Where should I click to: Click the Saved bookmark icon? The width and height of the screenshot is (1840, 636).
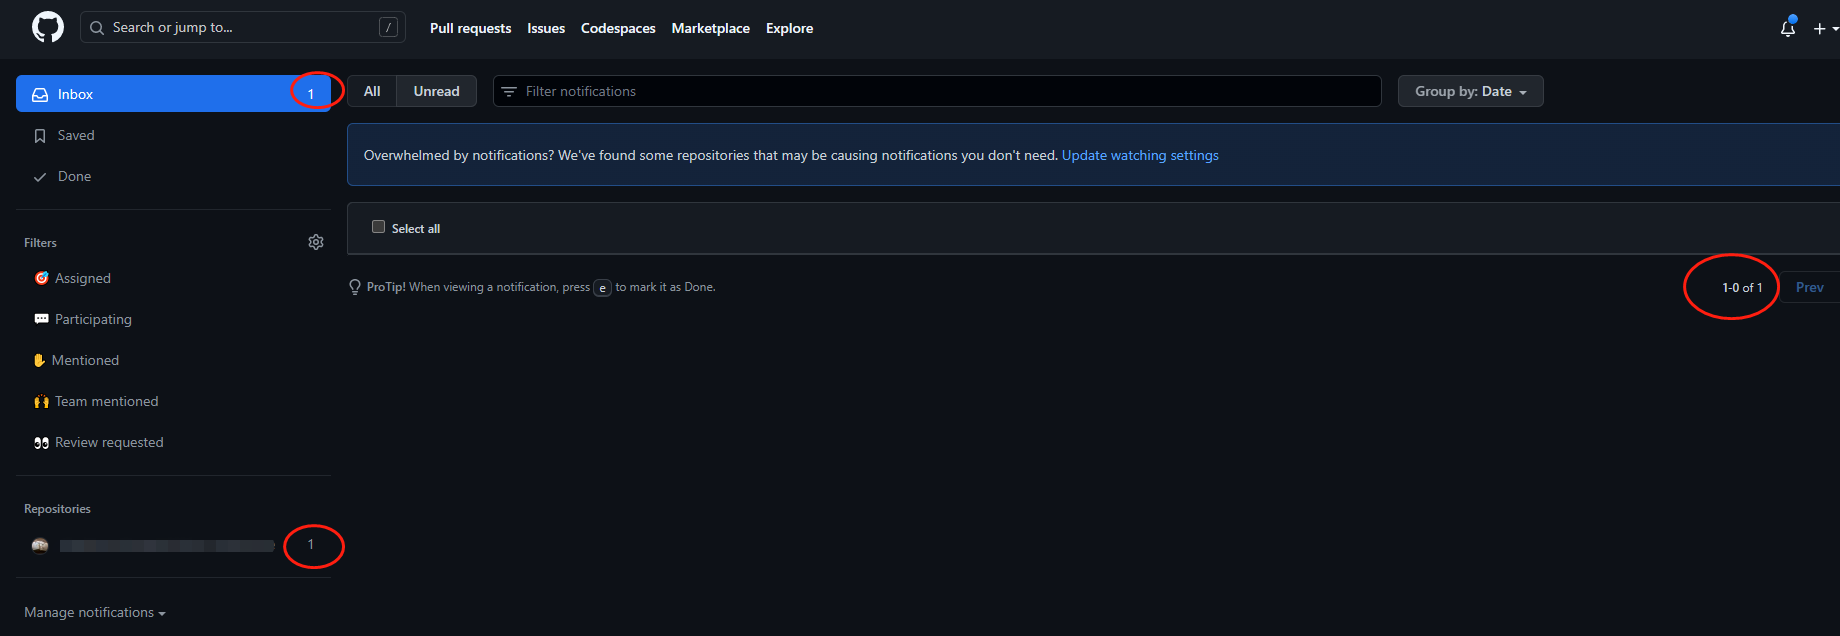click(40, 136)
